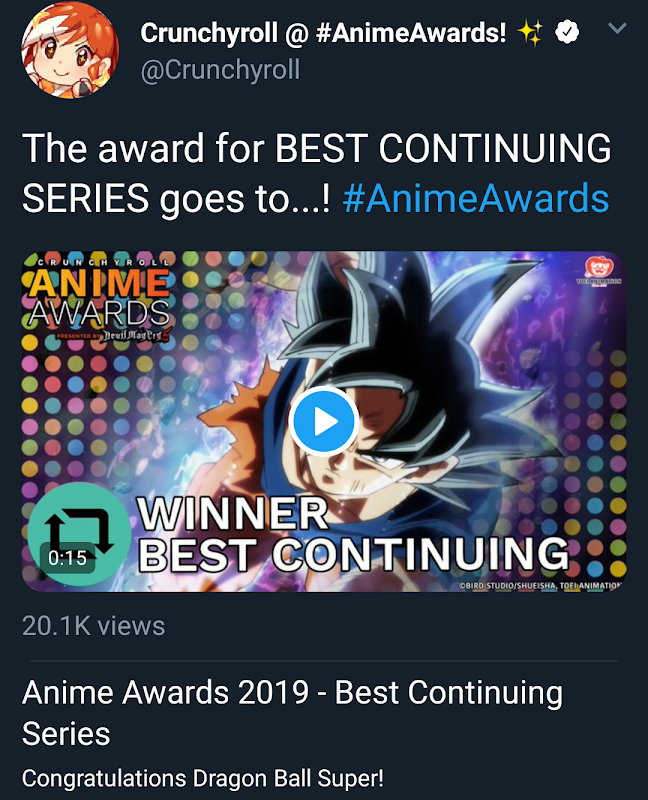Click the Toei Animation logo in video corner
The image size is (648, 800).
[x=601, y=272]
